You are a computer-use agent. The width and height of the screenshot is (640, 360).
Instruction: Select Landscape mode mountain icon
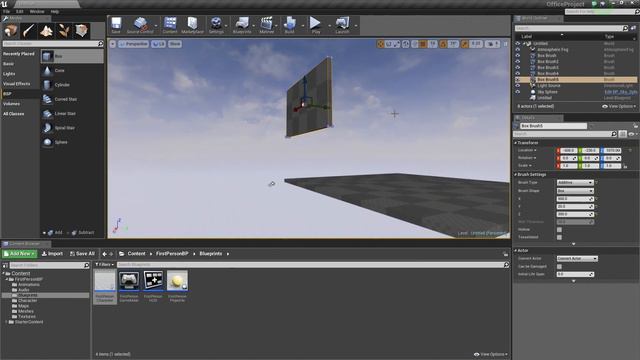(46, 31)
